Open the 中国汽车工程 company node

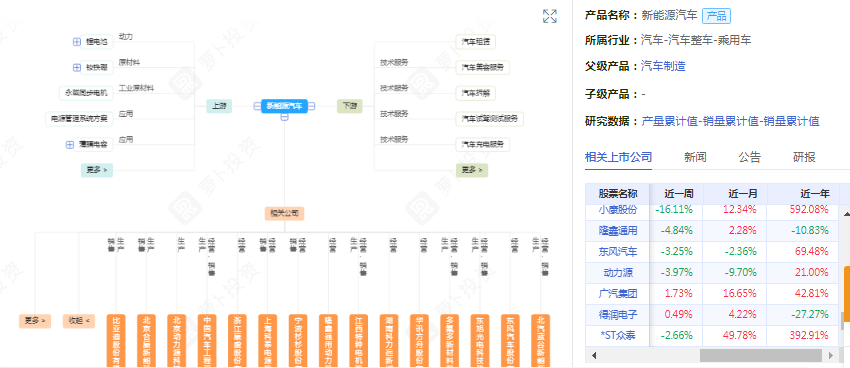pos(207,341)
